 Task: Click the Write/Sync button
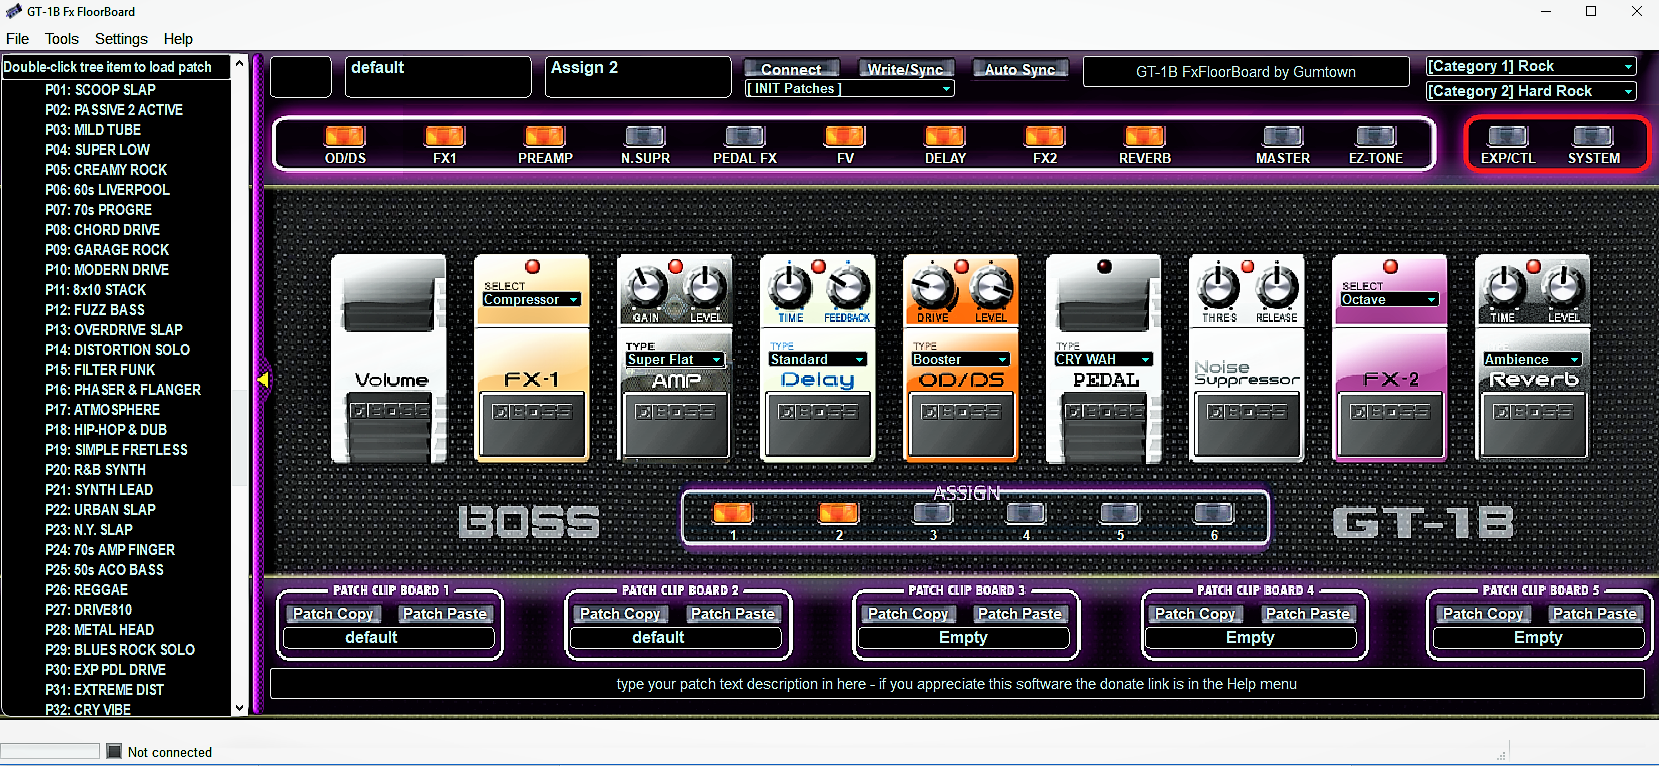click(x=905, y=69)
